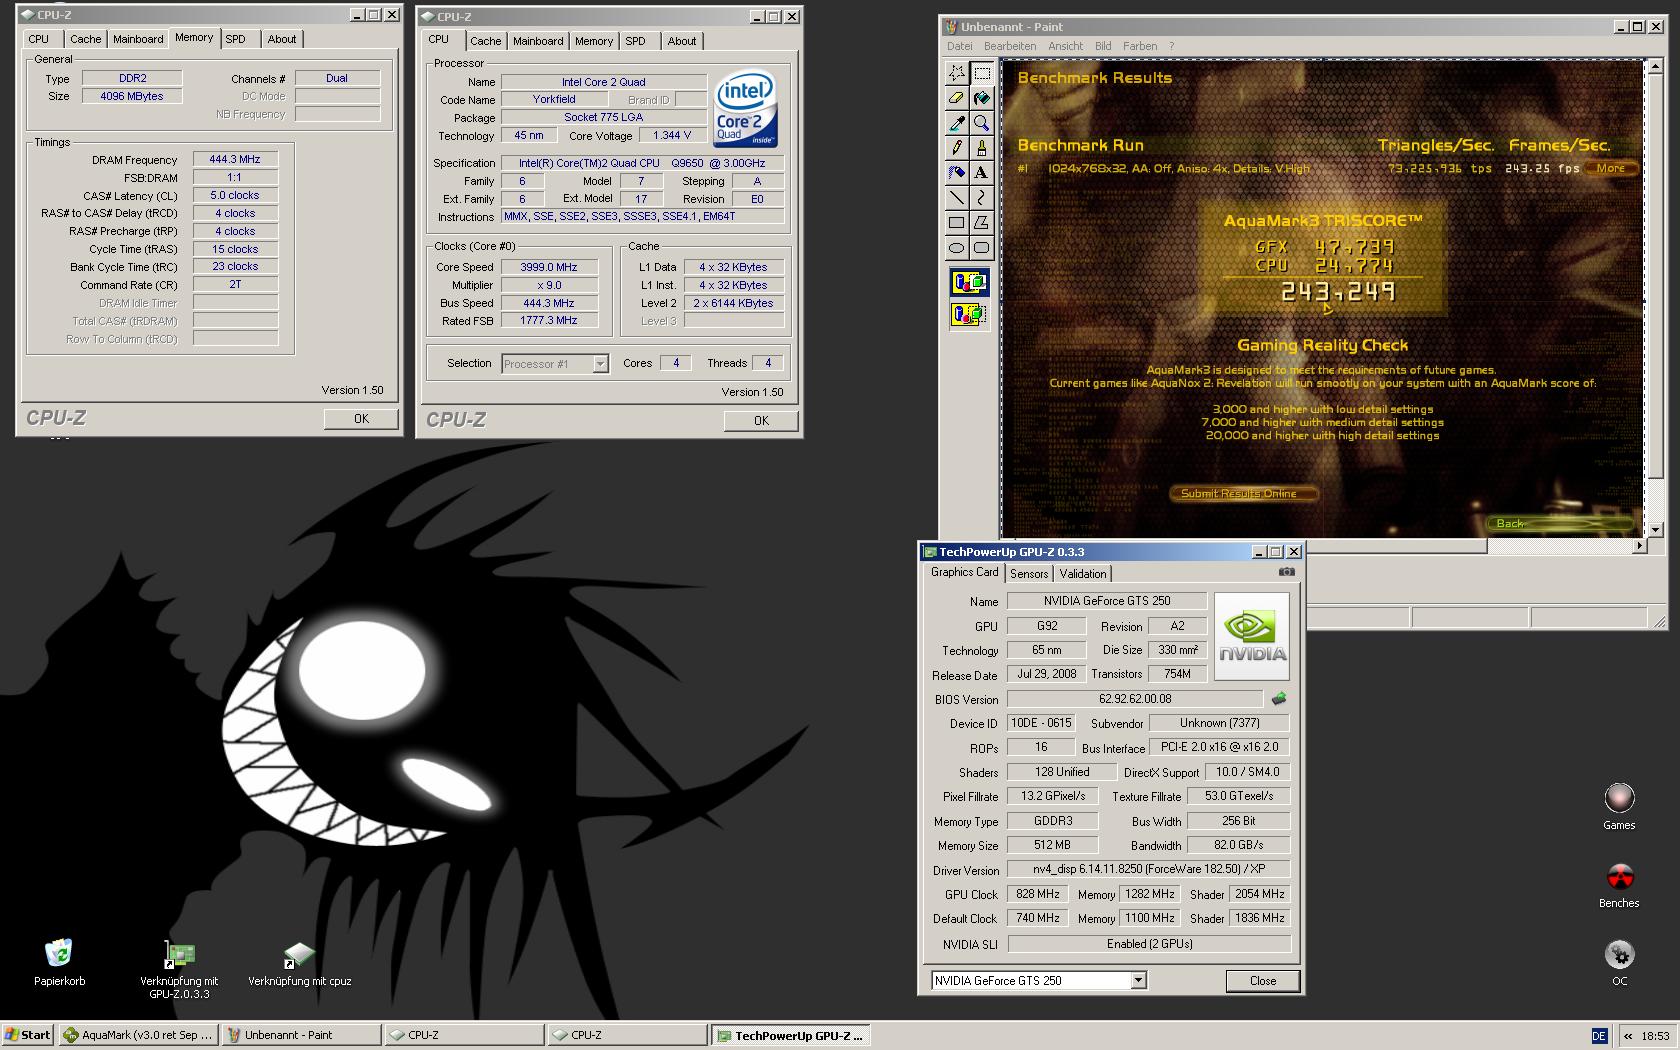The image size is (1680, 1050).
Task: Click the Intel Core 2 Quad logo
Action: tap(745, 108)
